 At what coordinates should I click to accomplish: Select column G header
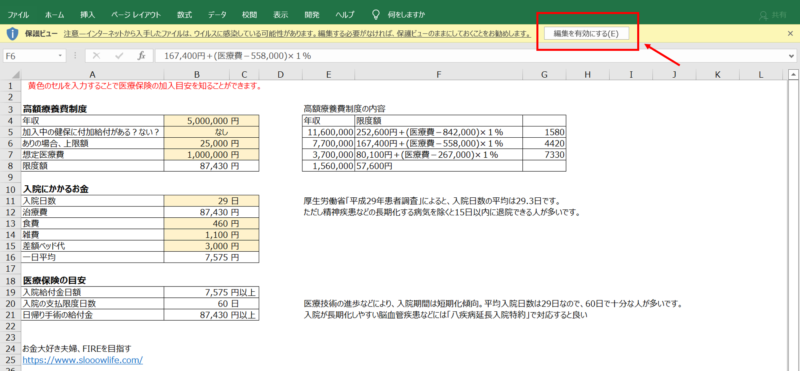click(544, 75)
